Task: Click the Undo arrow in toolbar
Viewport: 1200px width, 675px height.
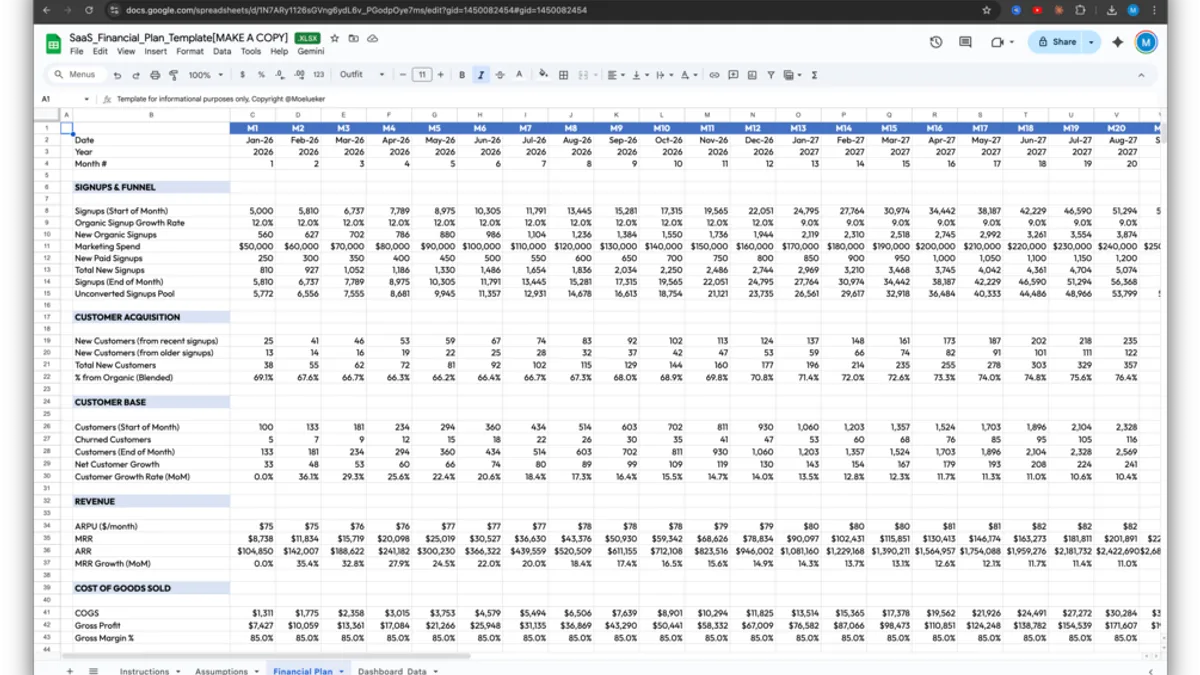Action: tap(117, 75)
